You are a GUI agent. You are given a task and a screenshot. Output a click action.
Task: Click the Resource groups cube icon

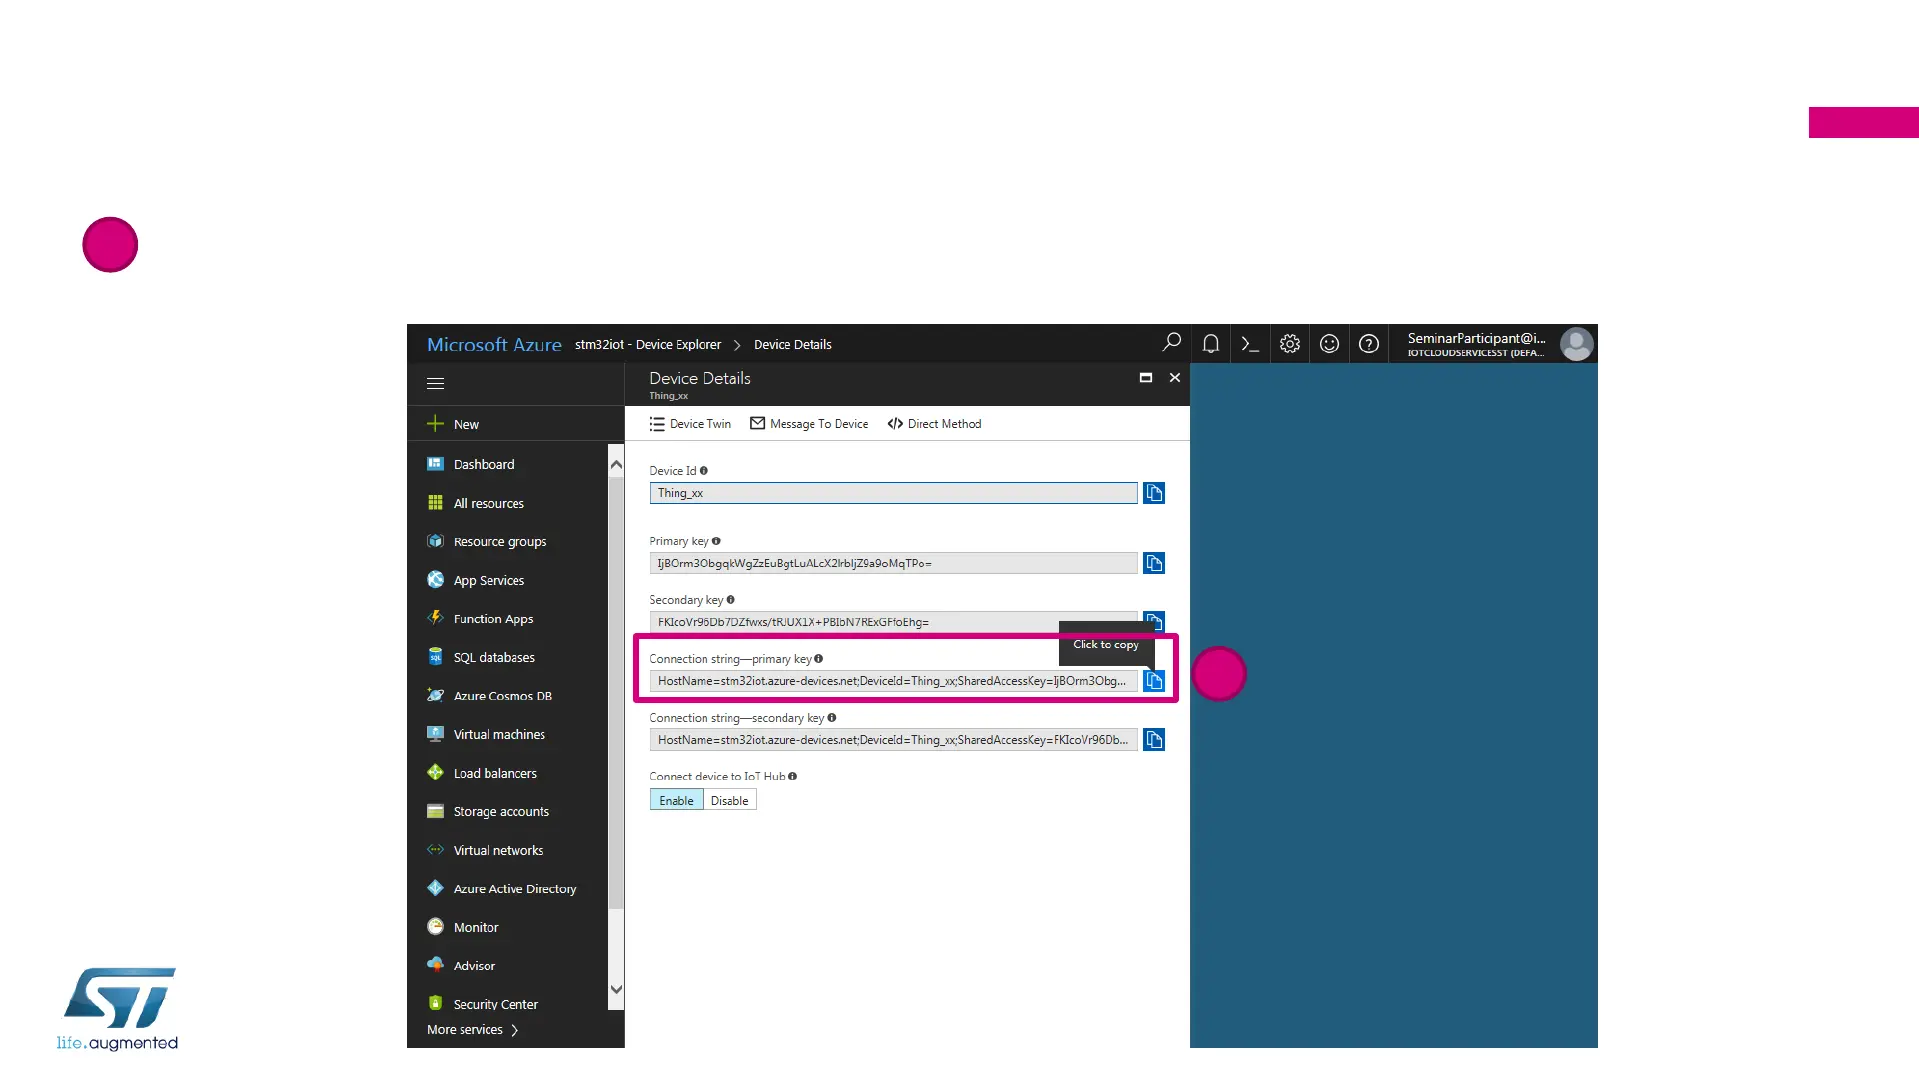435,541
